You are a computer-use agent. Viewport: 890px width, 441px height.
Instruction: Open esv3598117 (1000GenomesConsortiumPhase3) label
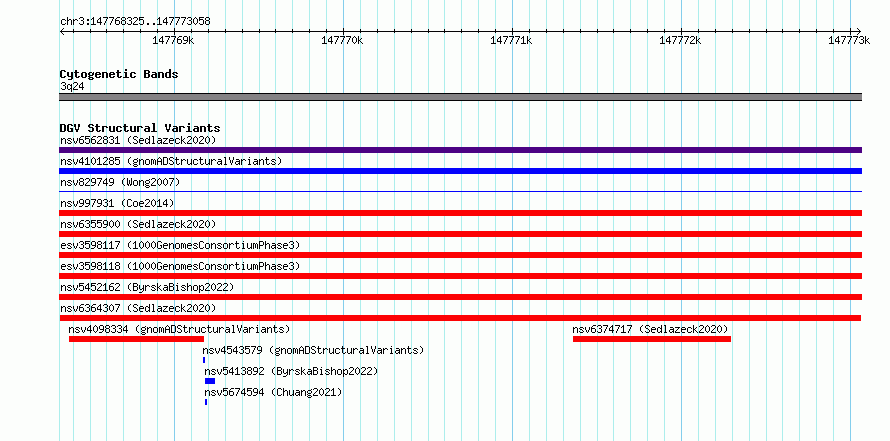coord(180,245)
